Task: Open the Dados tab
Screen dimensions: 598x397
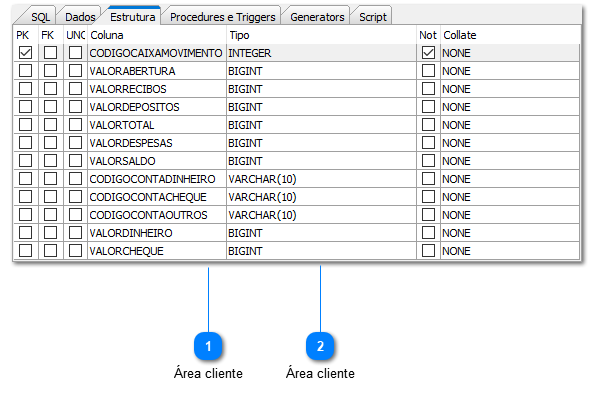Action: point(80,17)
